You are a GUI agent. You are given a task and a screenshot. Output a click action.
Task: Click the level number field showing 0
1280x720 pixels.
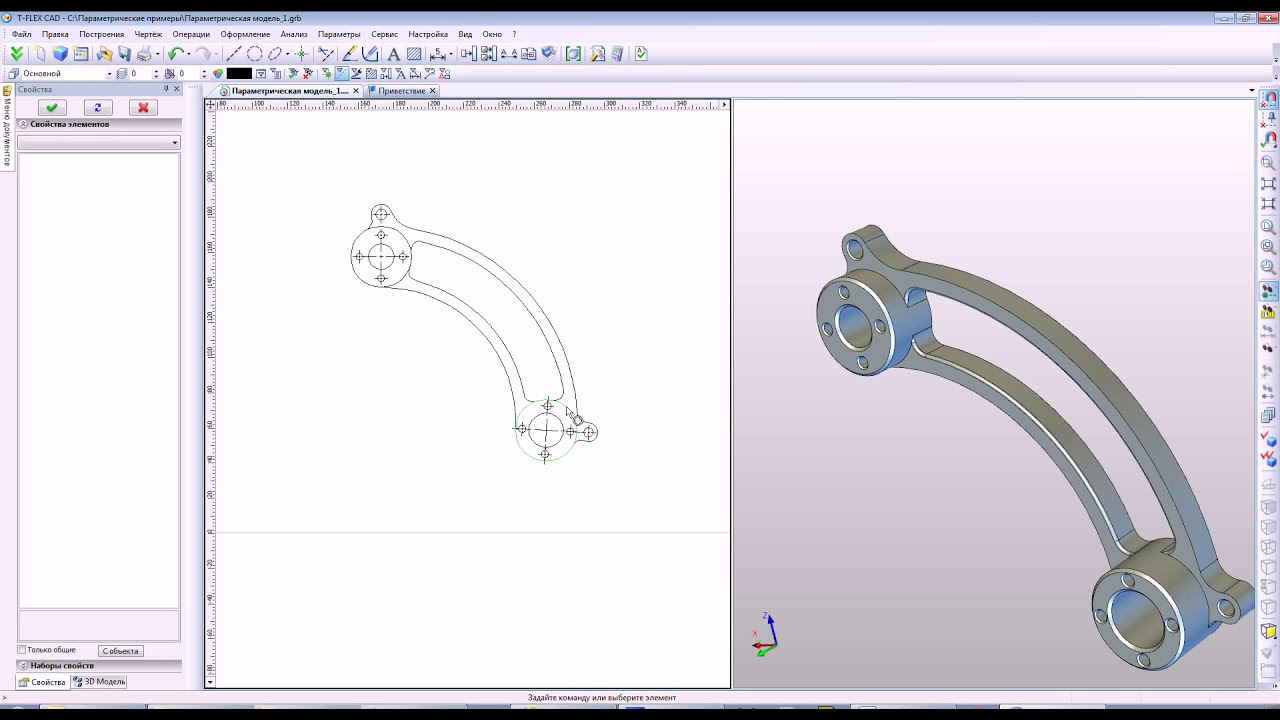point(141,74)
